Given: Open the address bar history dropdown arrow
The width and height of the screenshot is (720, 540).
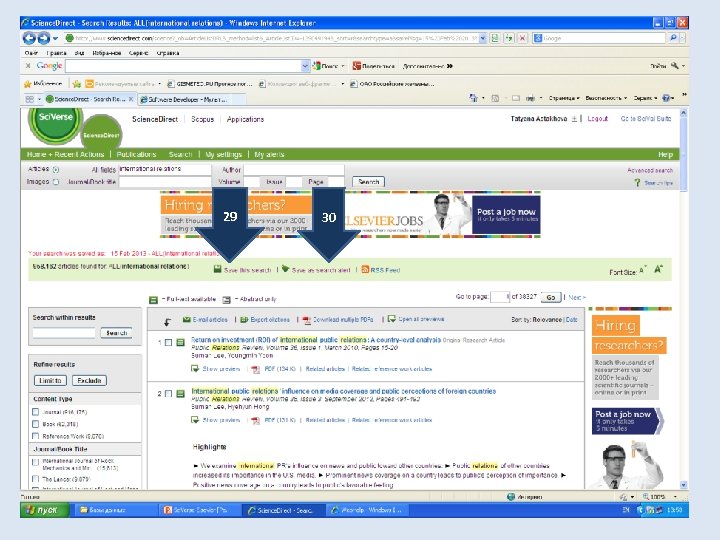Looking at the screenshot, I should point(483,38).
